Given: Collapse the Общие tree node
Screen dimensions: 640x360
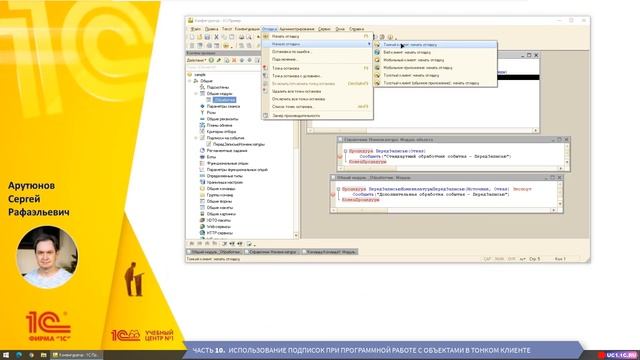Looking at the screenshot, I should [190, 81].
